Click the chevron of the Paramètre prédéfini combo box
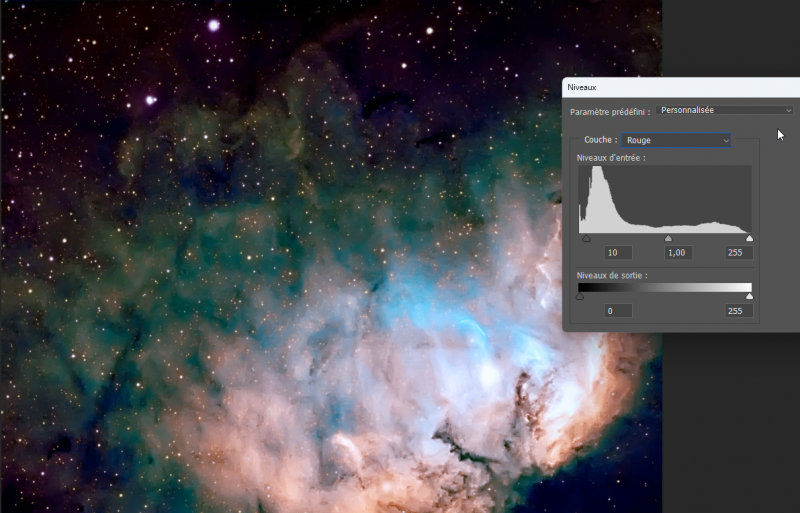This screenshot has height=513, width=800. [788, 110]
